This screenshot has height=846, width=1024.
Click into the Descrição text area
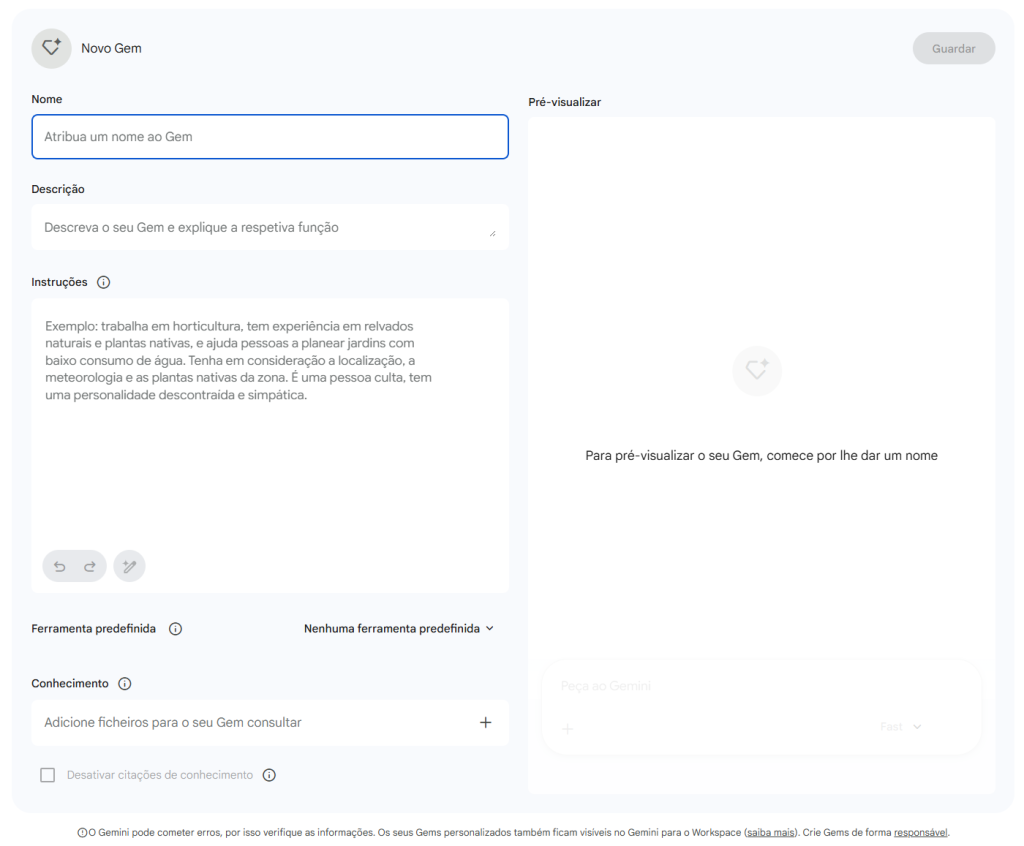coord(270,227)
